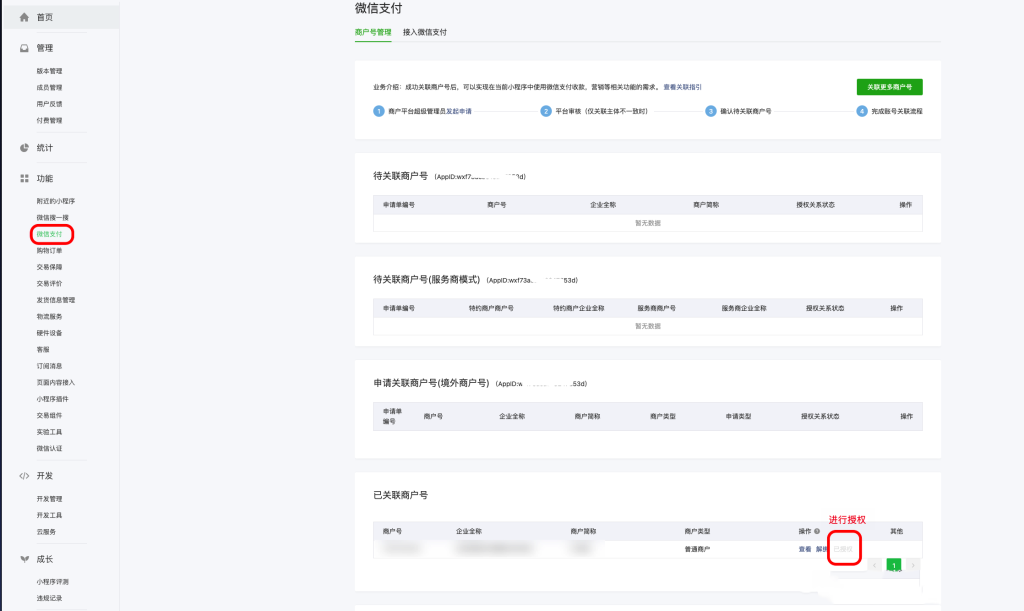Switch to 接入微信支付 tab
1024x611 pixels.
(424, 32)
